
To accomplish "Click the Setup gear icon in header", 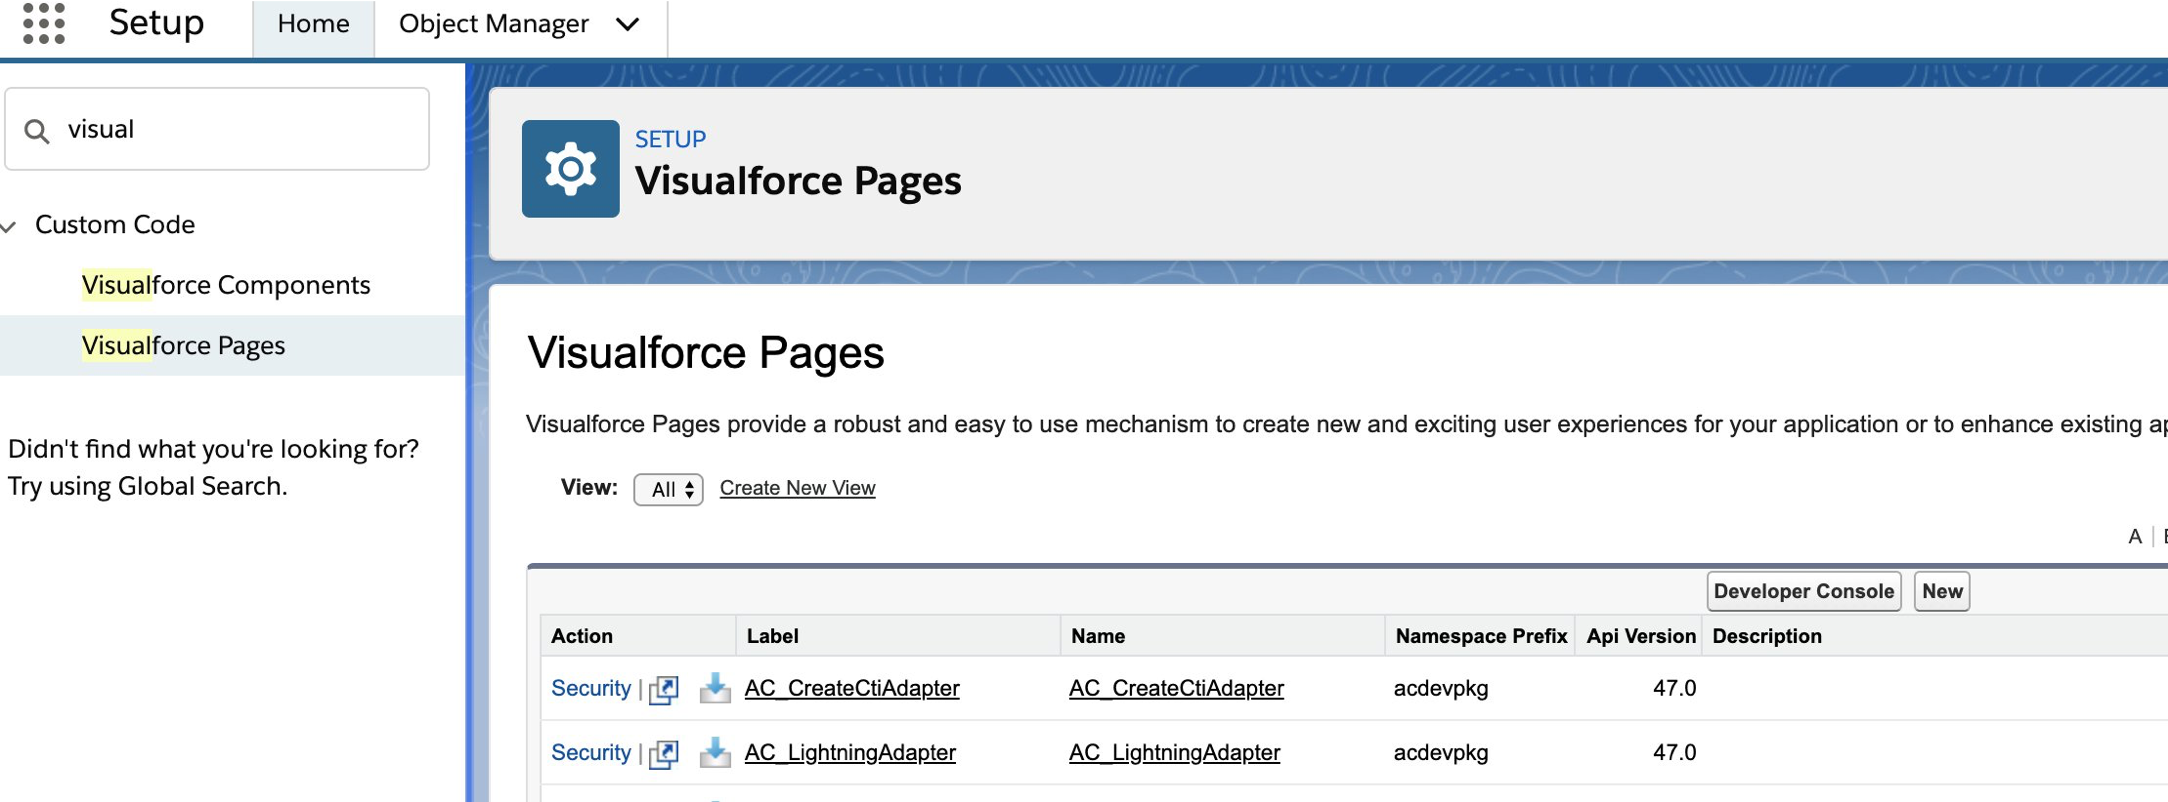I will 570,169.
